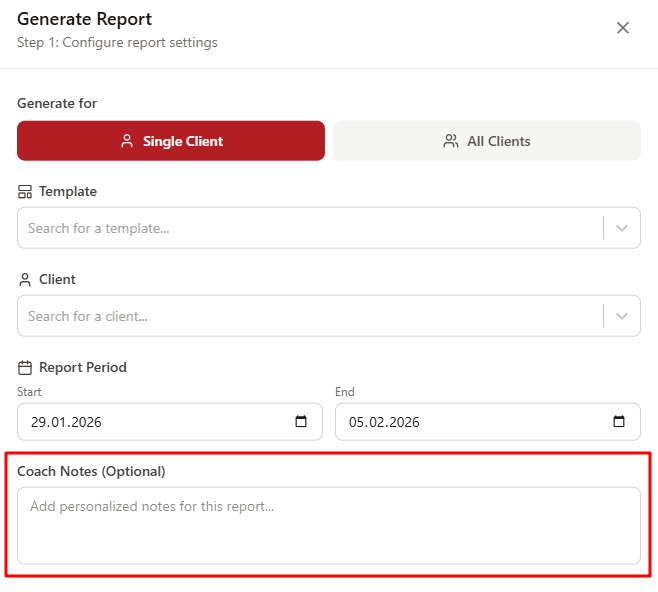Click the person icon beside Client label
This screenshot has height=592, width=658.
click(x=25, y=280)
